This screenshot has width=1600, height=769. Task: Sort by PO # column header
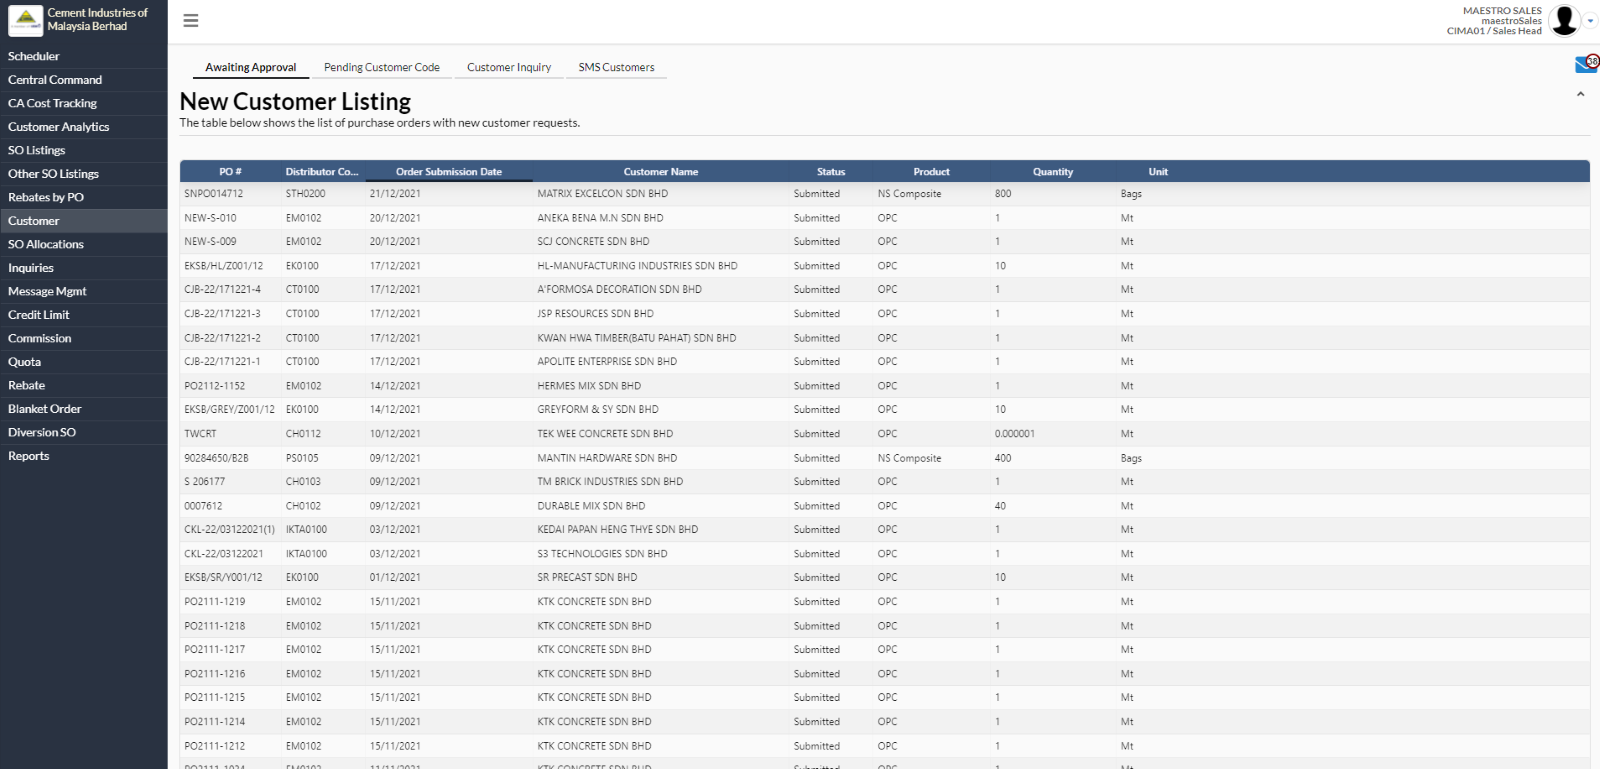point(230,172)
